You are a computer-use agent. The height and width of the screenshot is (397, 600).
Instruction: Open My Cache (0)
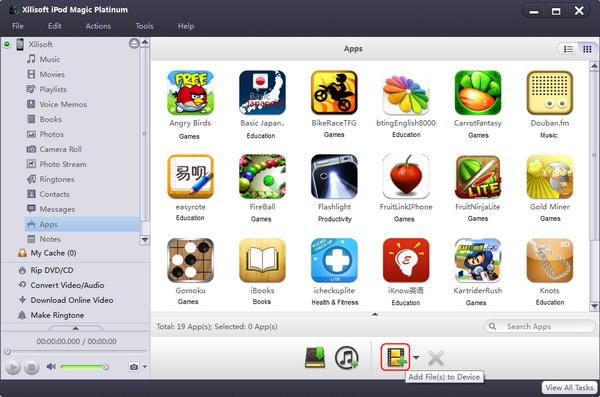53,253
